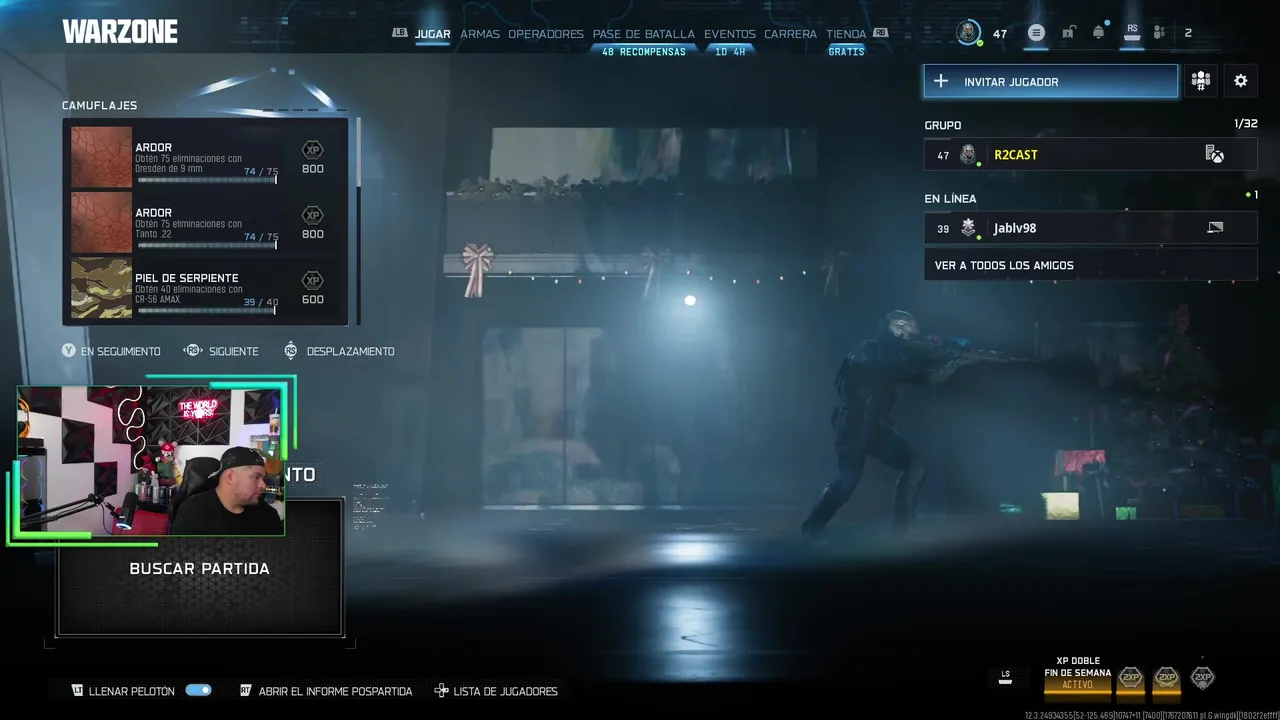Click R2CAST rank emblem icon
Viewport: 1280px width, 720px height.
968,154
